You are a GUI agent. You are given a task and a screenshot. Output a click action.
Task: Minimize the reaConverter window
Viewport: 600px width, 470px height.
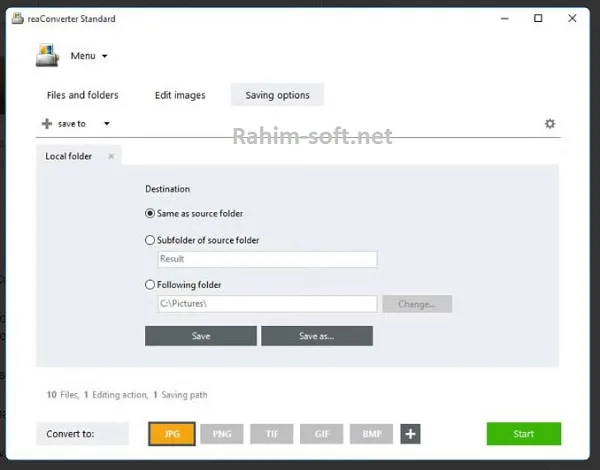505,18
